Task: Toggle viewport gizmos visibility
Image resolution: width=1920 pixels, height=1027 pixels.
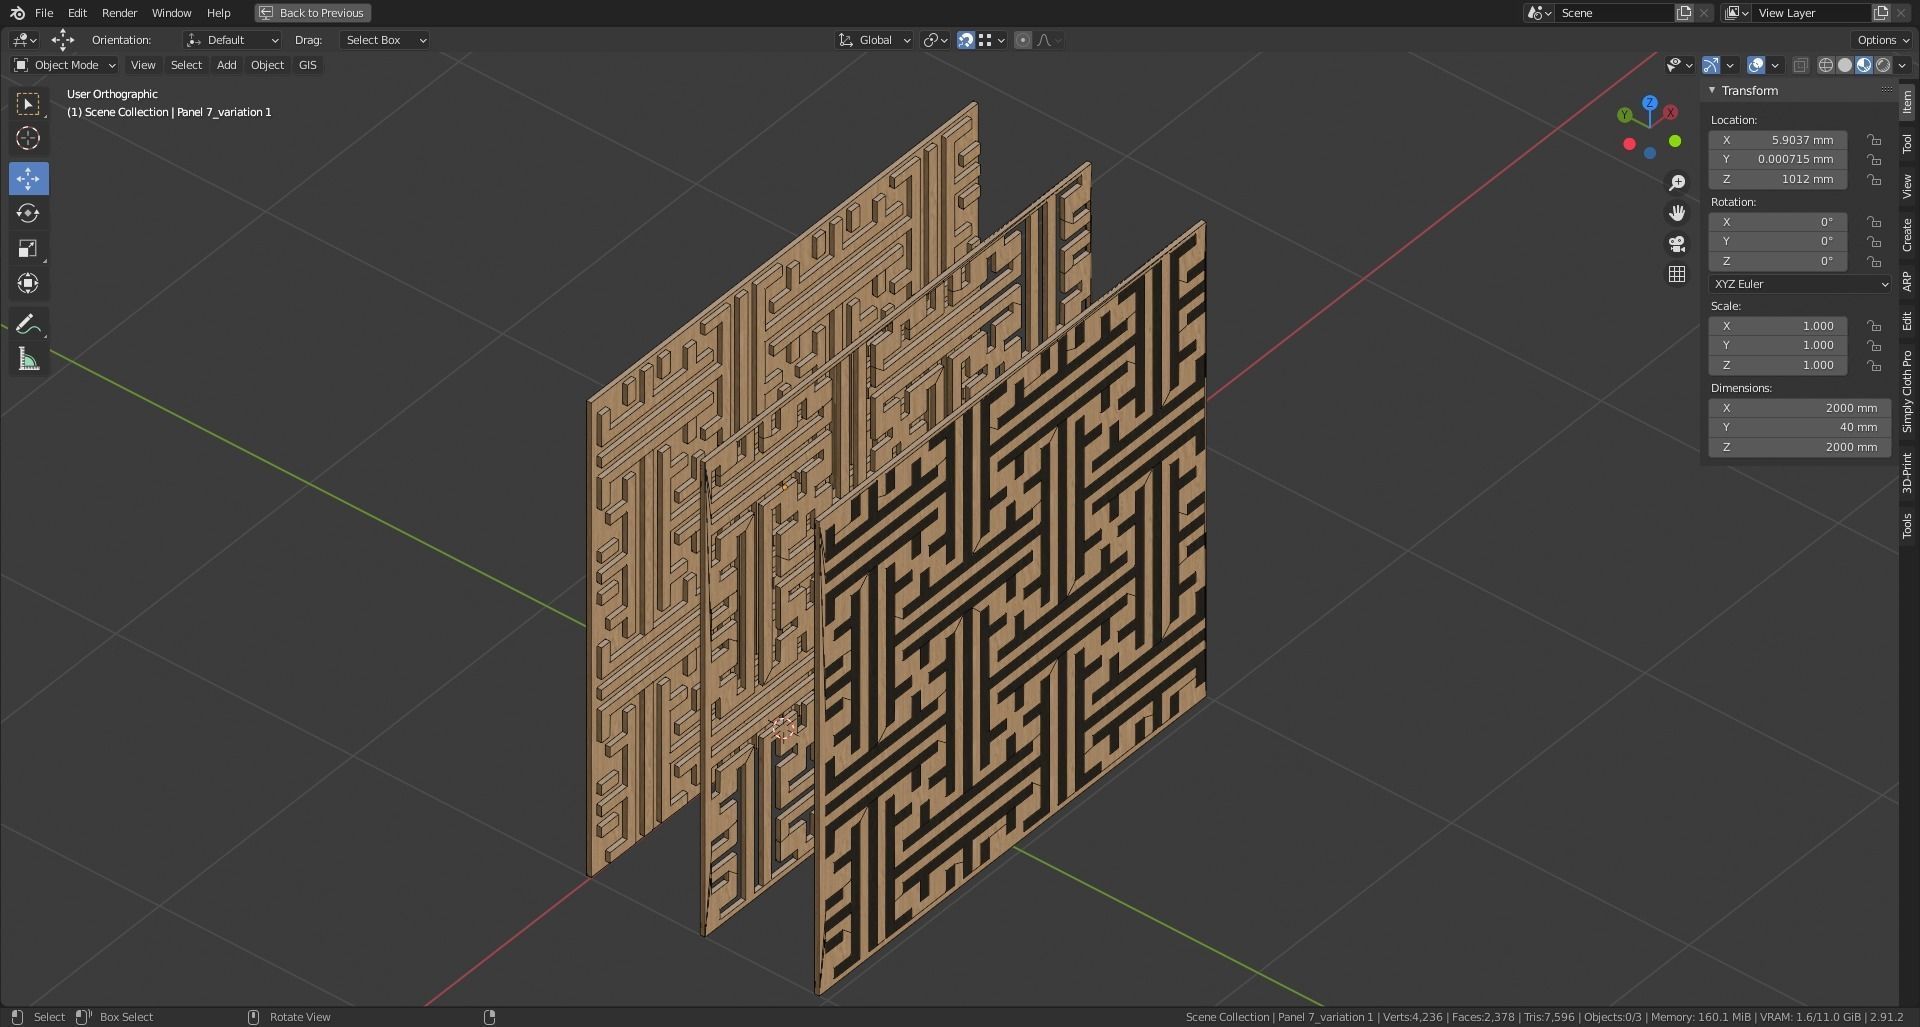Action: click(x=1712, y=65)
